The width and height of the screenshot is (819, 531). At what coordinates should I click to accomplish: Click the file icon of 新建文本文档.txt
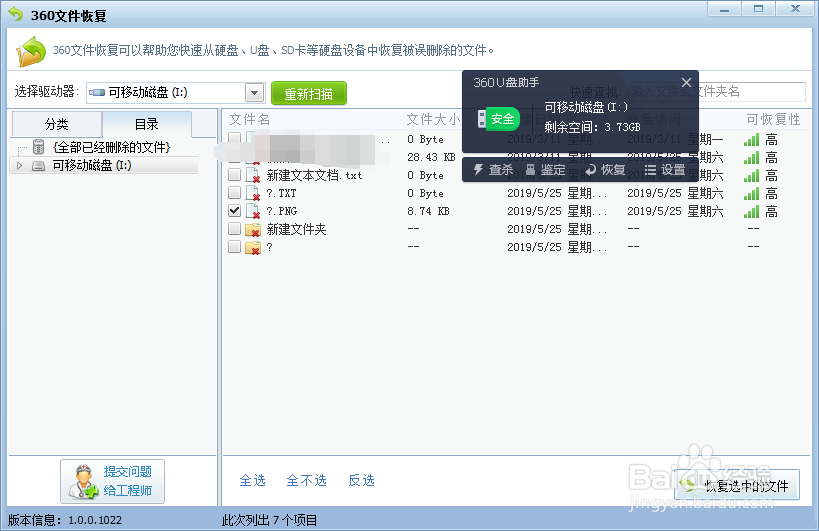pos(253,175)
